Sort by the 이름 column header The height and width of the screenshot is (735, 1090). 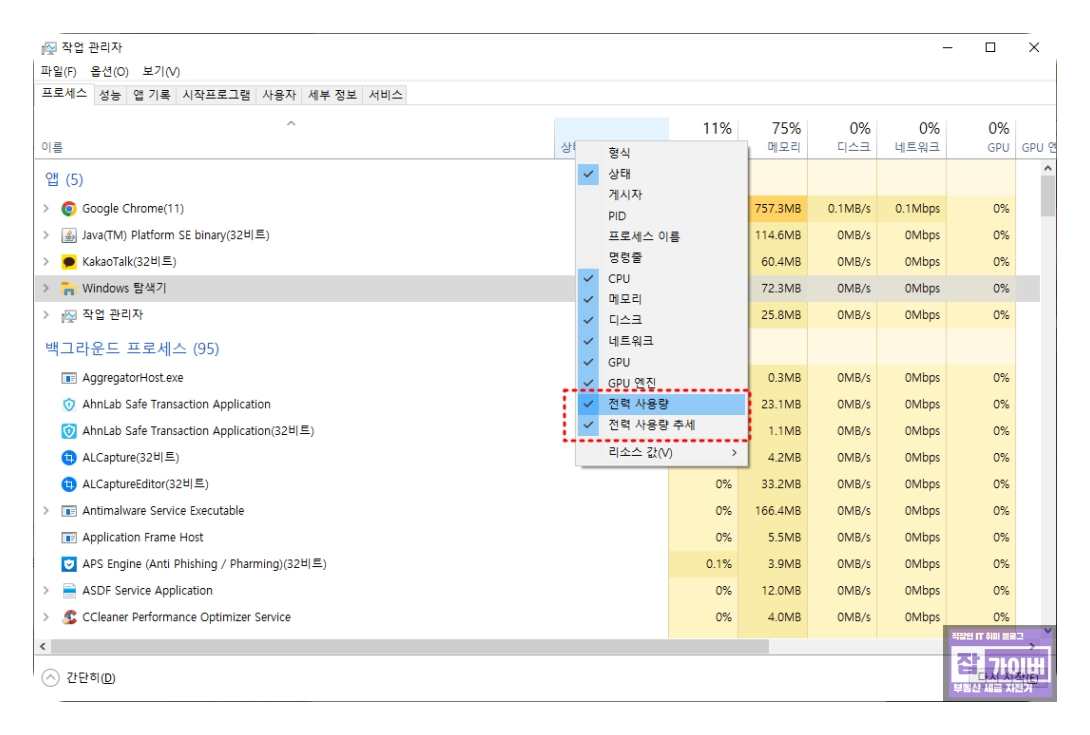pyautogui.click(x=294, y=138)
